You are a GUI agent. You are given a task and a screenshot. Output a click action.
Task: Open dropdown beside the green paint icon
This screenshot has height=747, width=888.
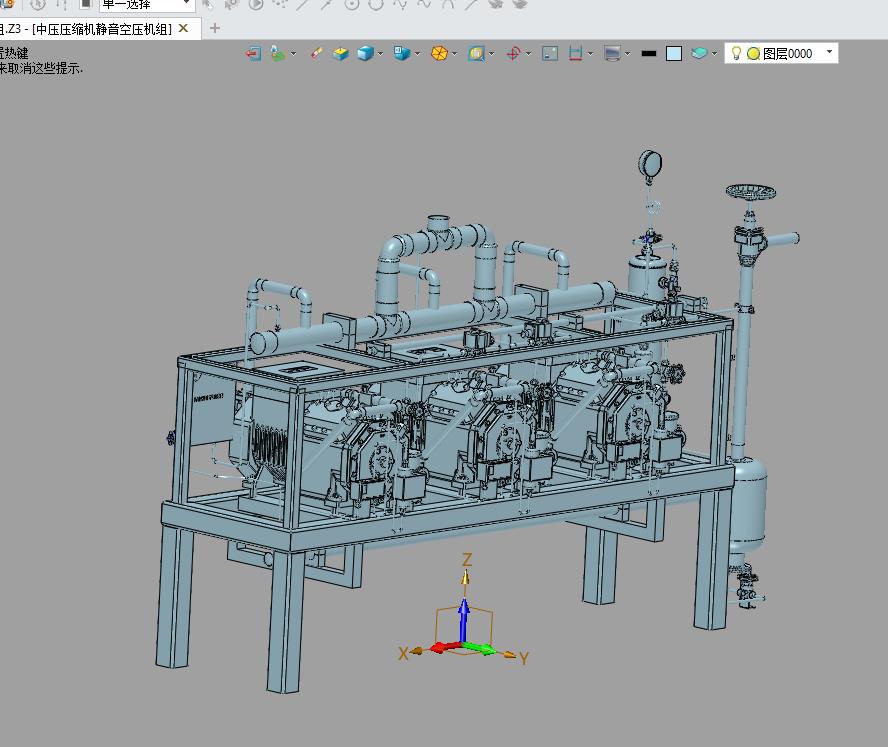click(x=293, y=54)
